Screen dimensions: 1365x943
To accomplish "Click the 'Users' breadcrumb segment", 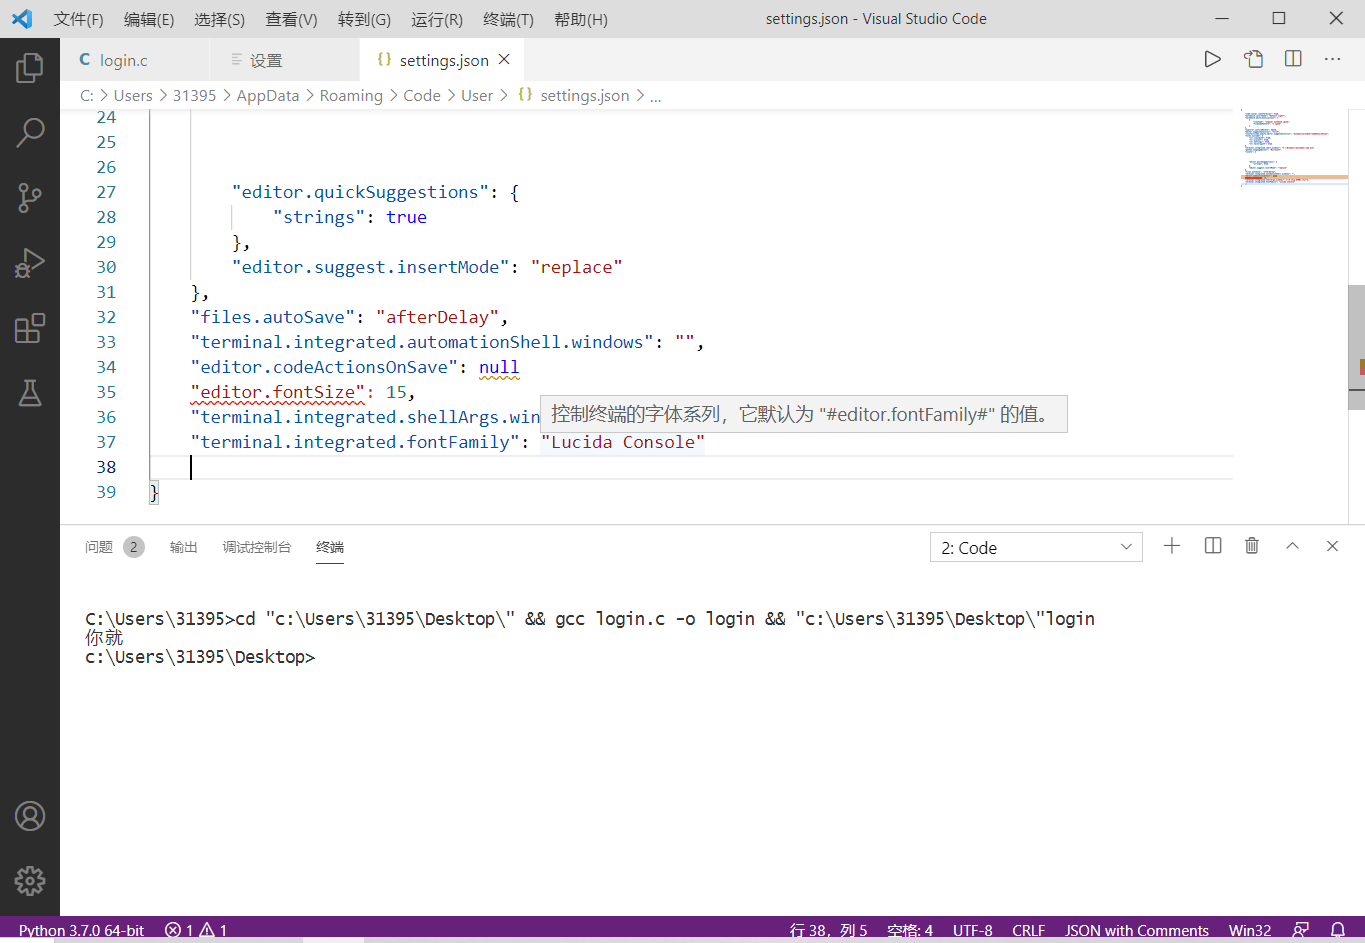I will pos(133,96).
